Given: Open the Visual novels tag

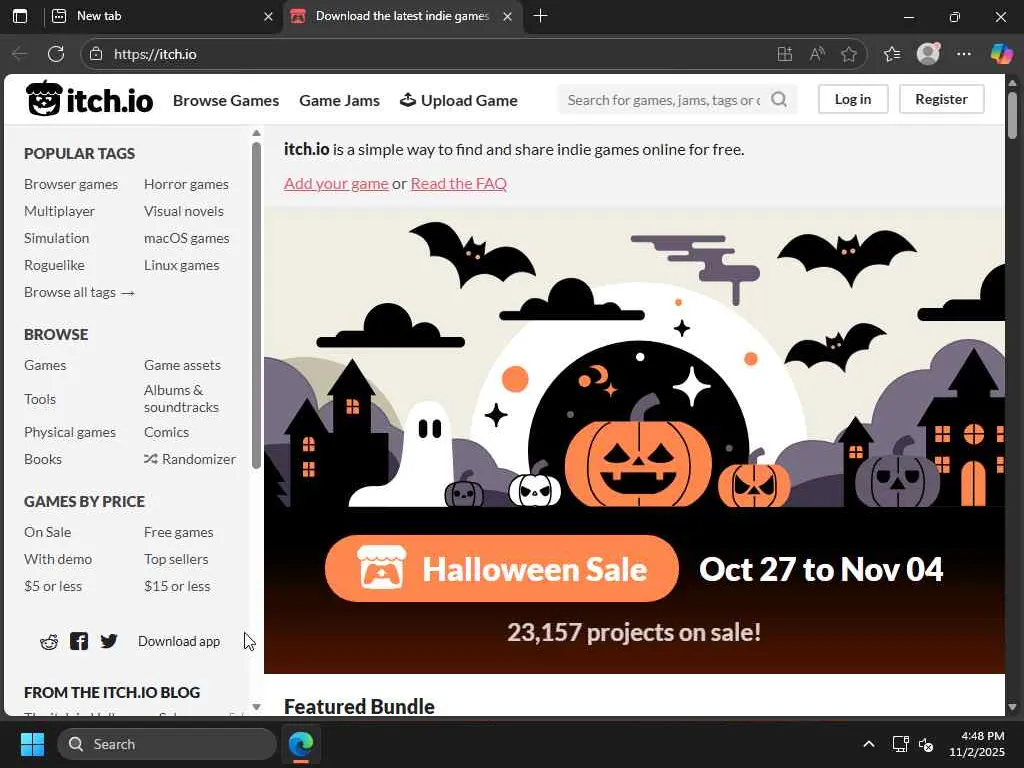Looking at the screenshot, I should (x=184, y=211).
